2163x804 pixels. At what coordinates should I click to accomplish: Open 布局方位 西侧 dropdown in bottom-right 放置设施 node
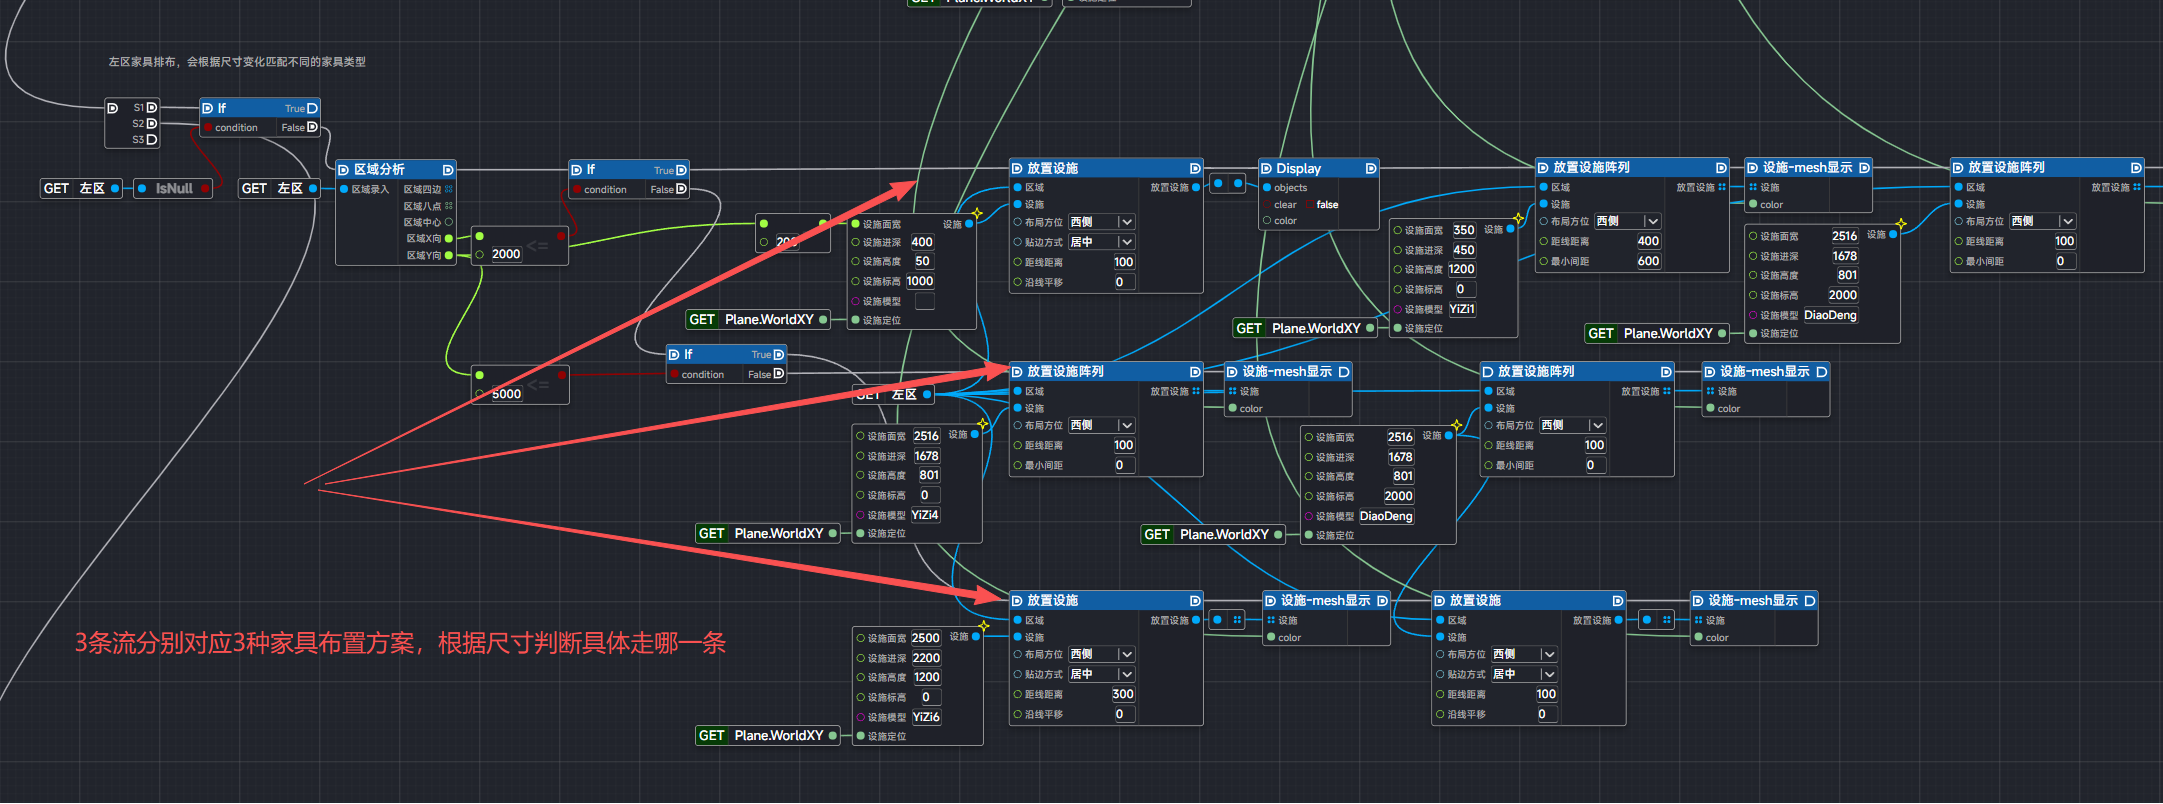pos(1548,654)
